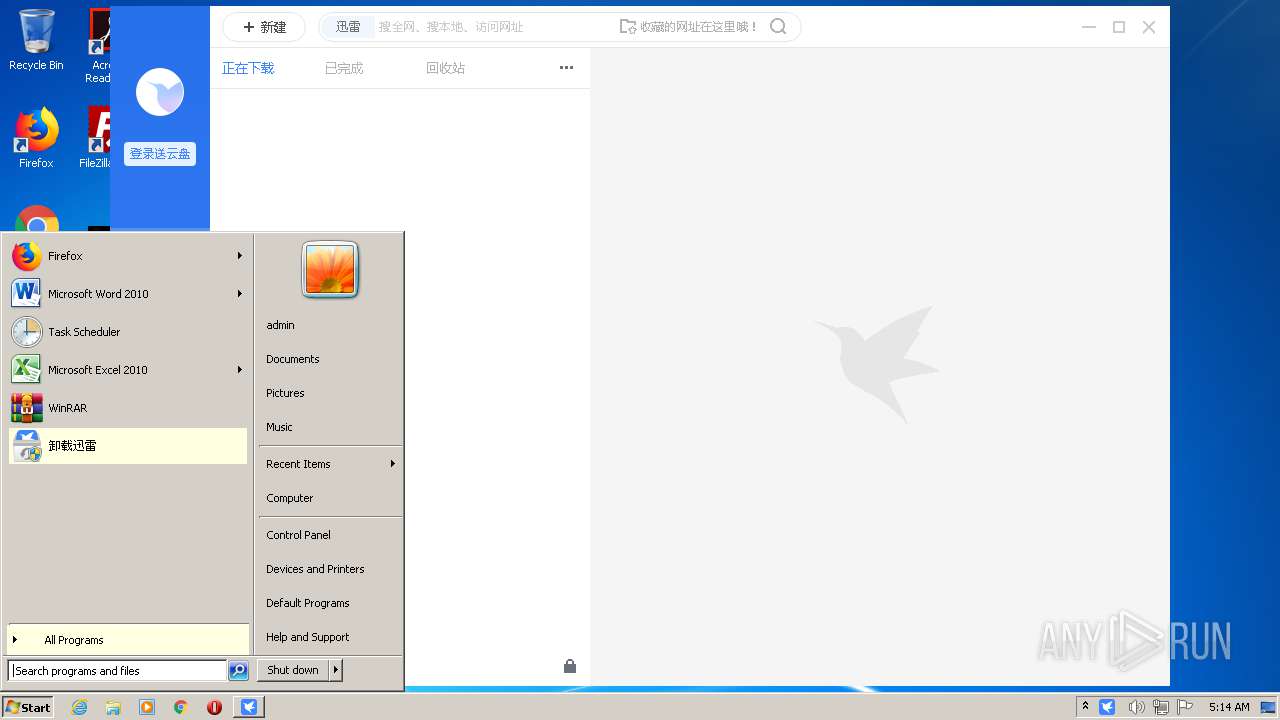Open Microsoft Word 2010 from Start menu
The width and height of the screenshot is (1280, 720).
pos(128,294)
